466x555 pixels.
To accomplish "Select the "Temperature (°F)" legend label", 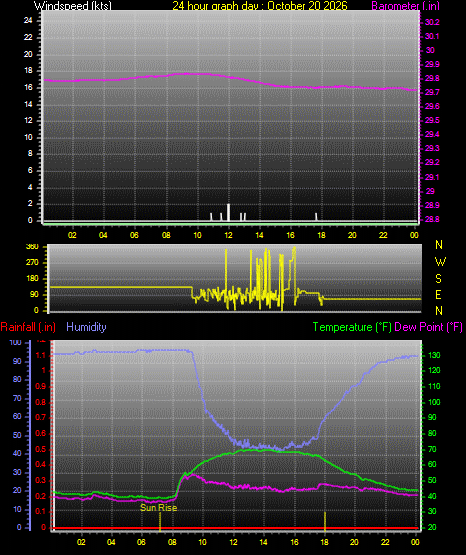I will pyautogui.click(x=352, y=327).
